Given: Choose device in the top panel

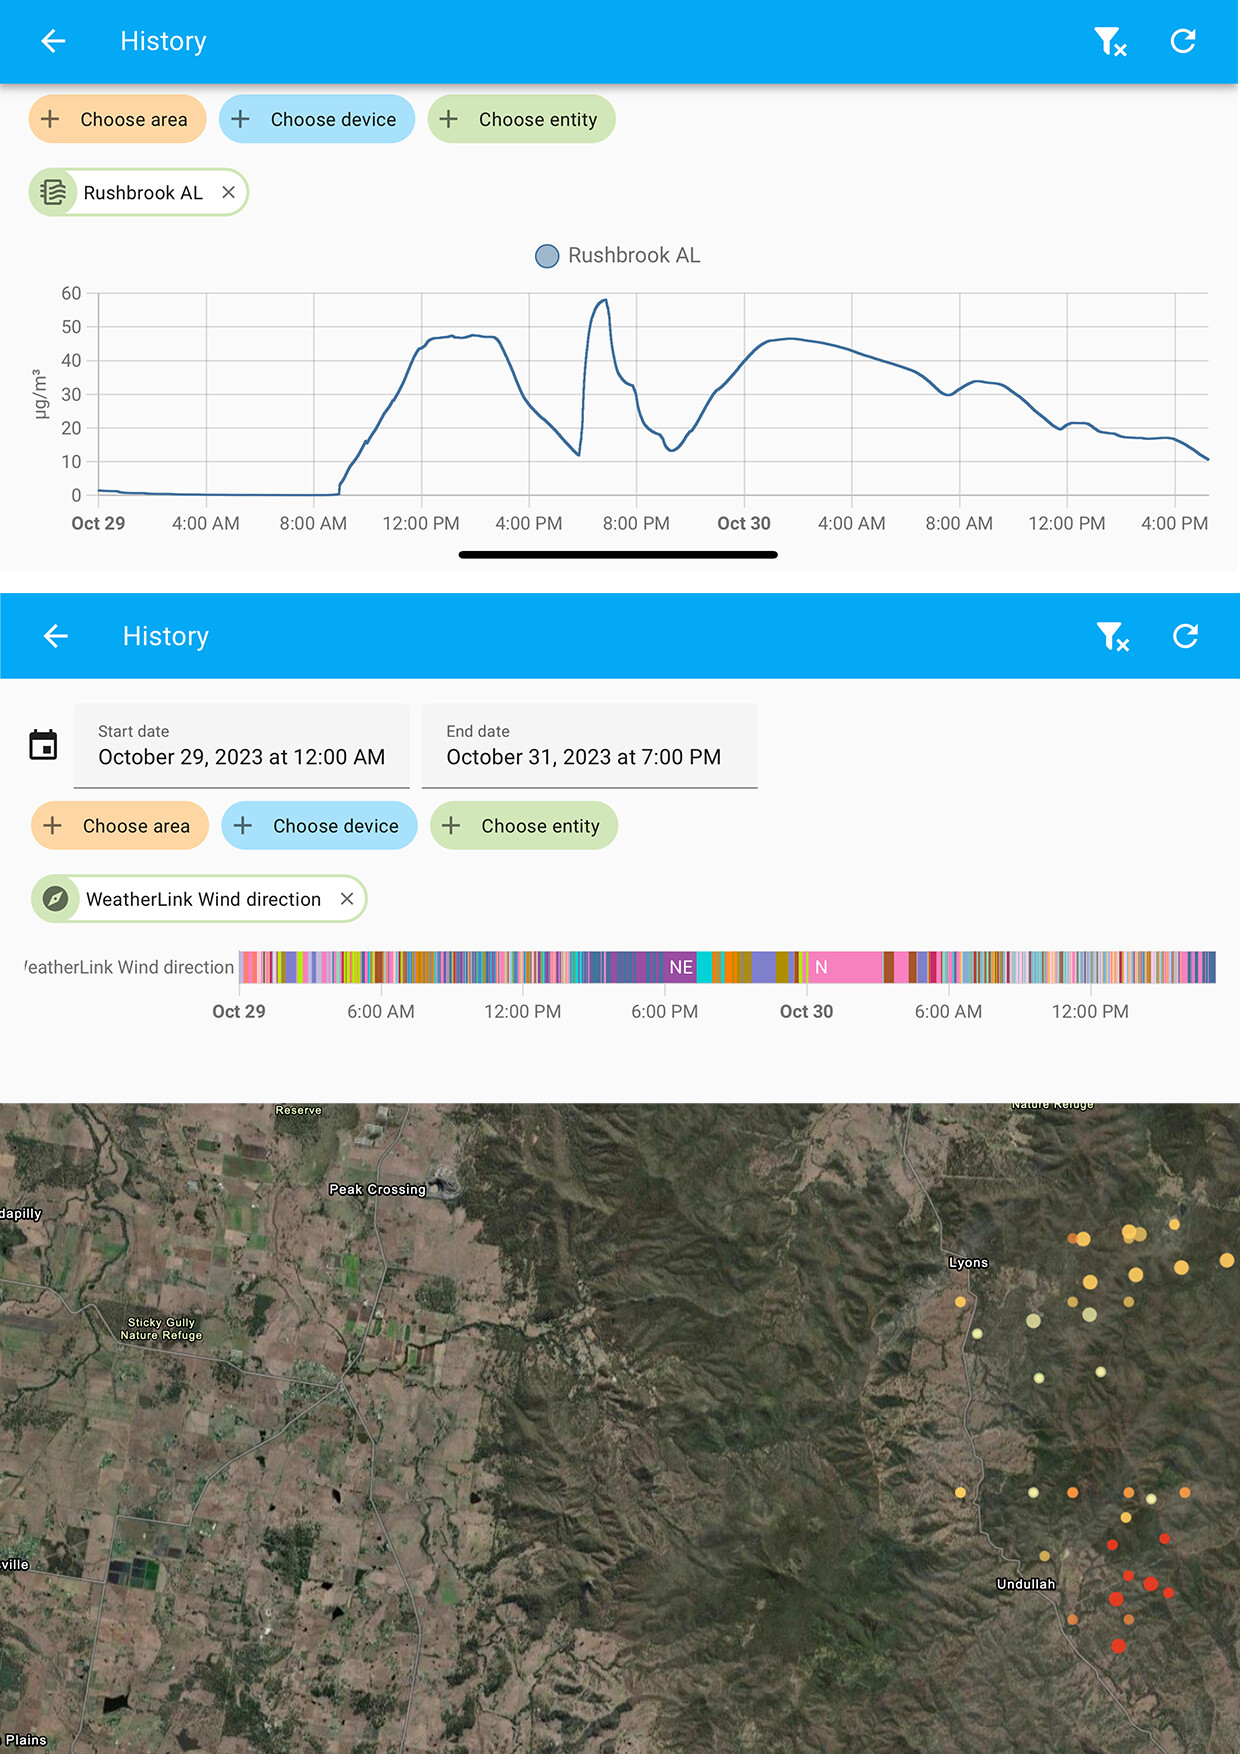Looking at the screenshot, I should [317, 119].
